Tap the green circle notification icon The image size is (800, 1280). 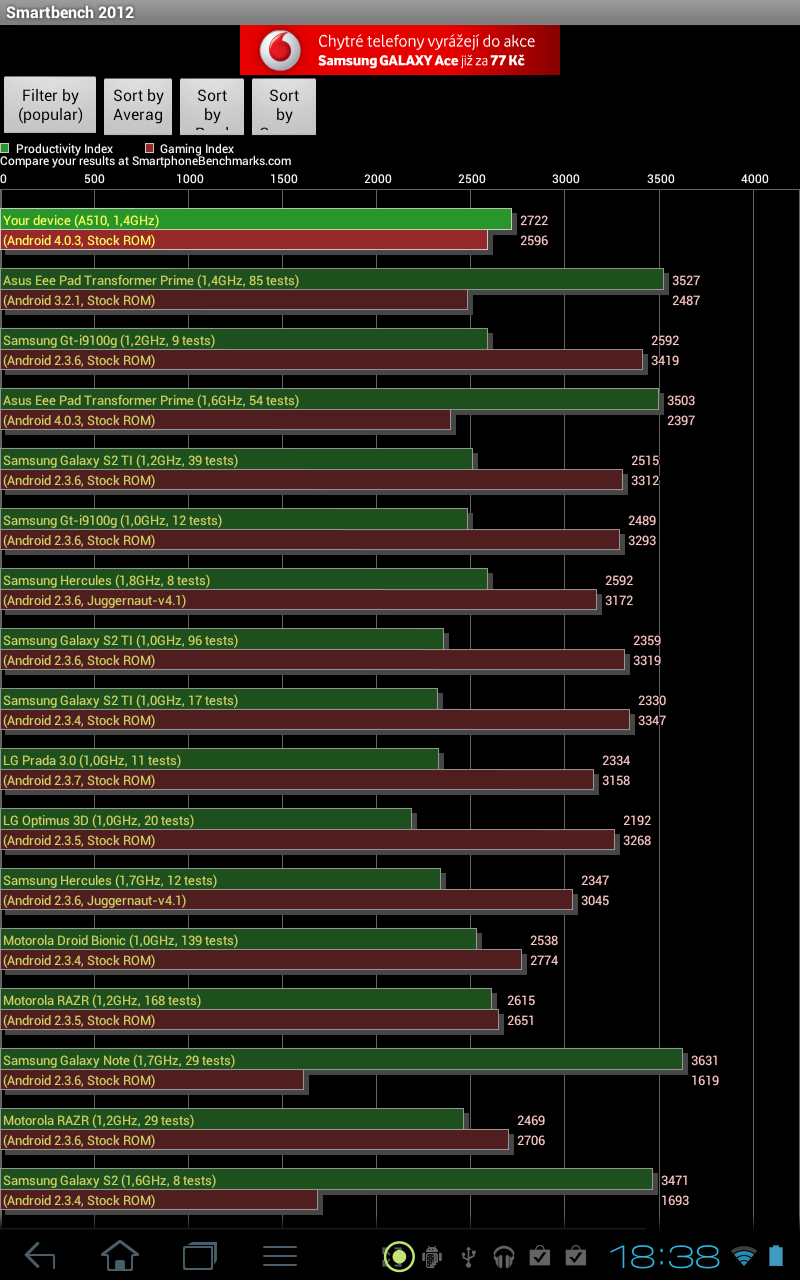[398, 1256]
